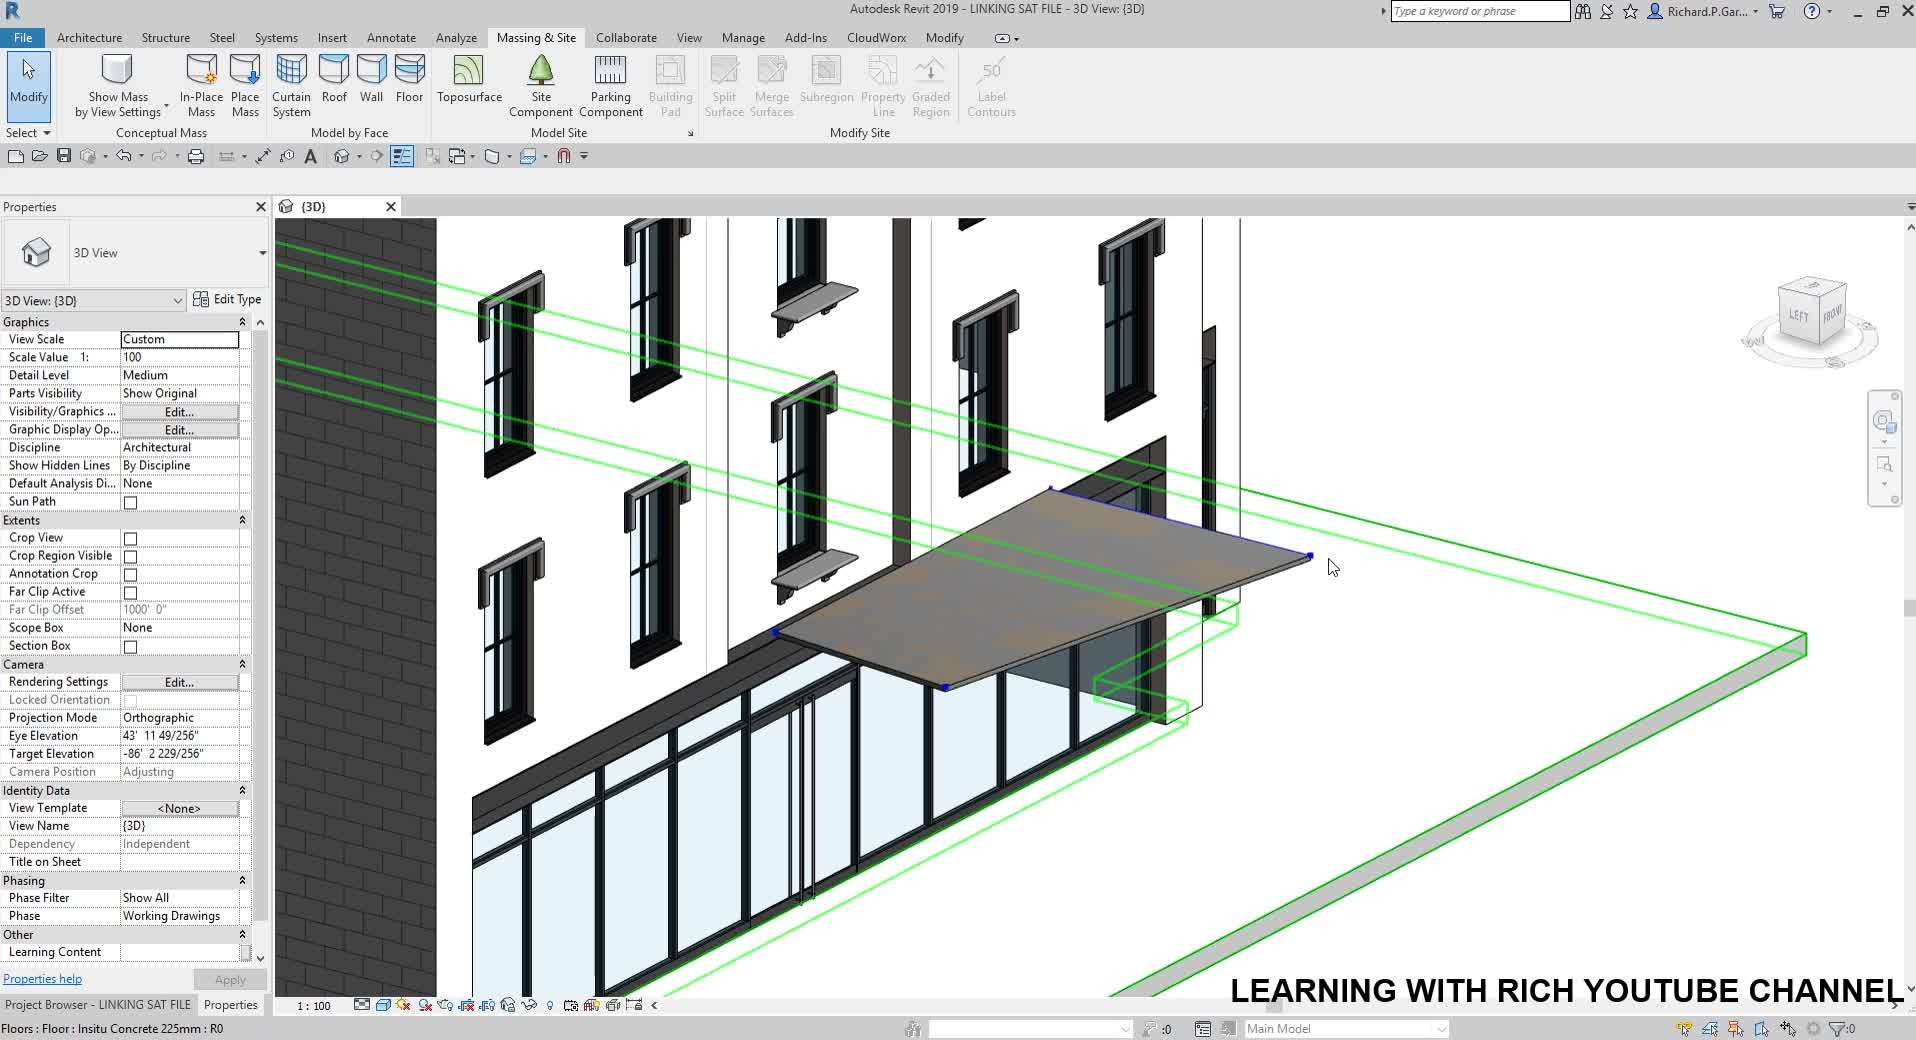Click the Save icon in quick access toolbar
This screenshot has height=1040, width=1916.
(64, 156)
